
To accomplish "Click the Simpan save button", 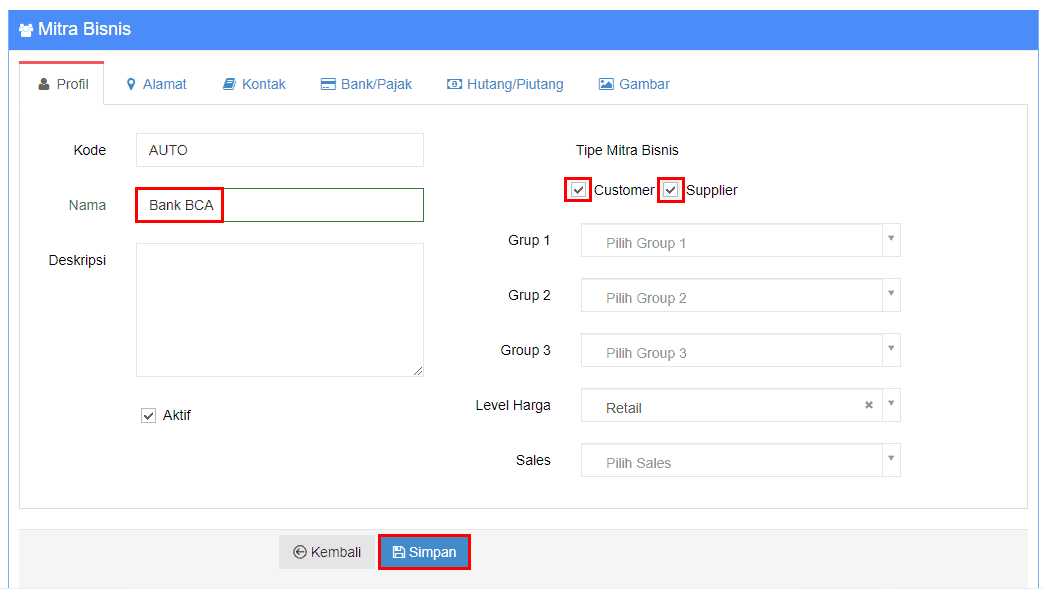I will 424,552.
